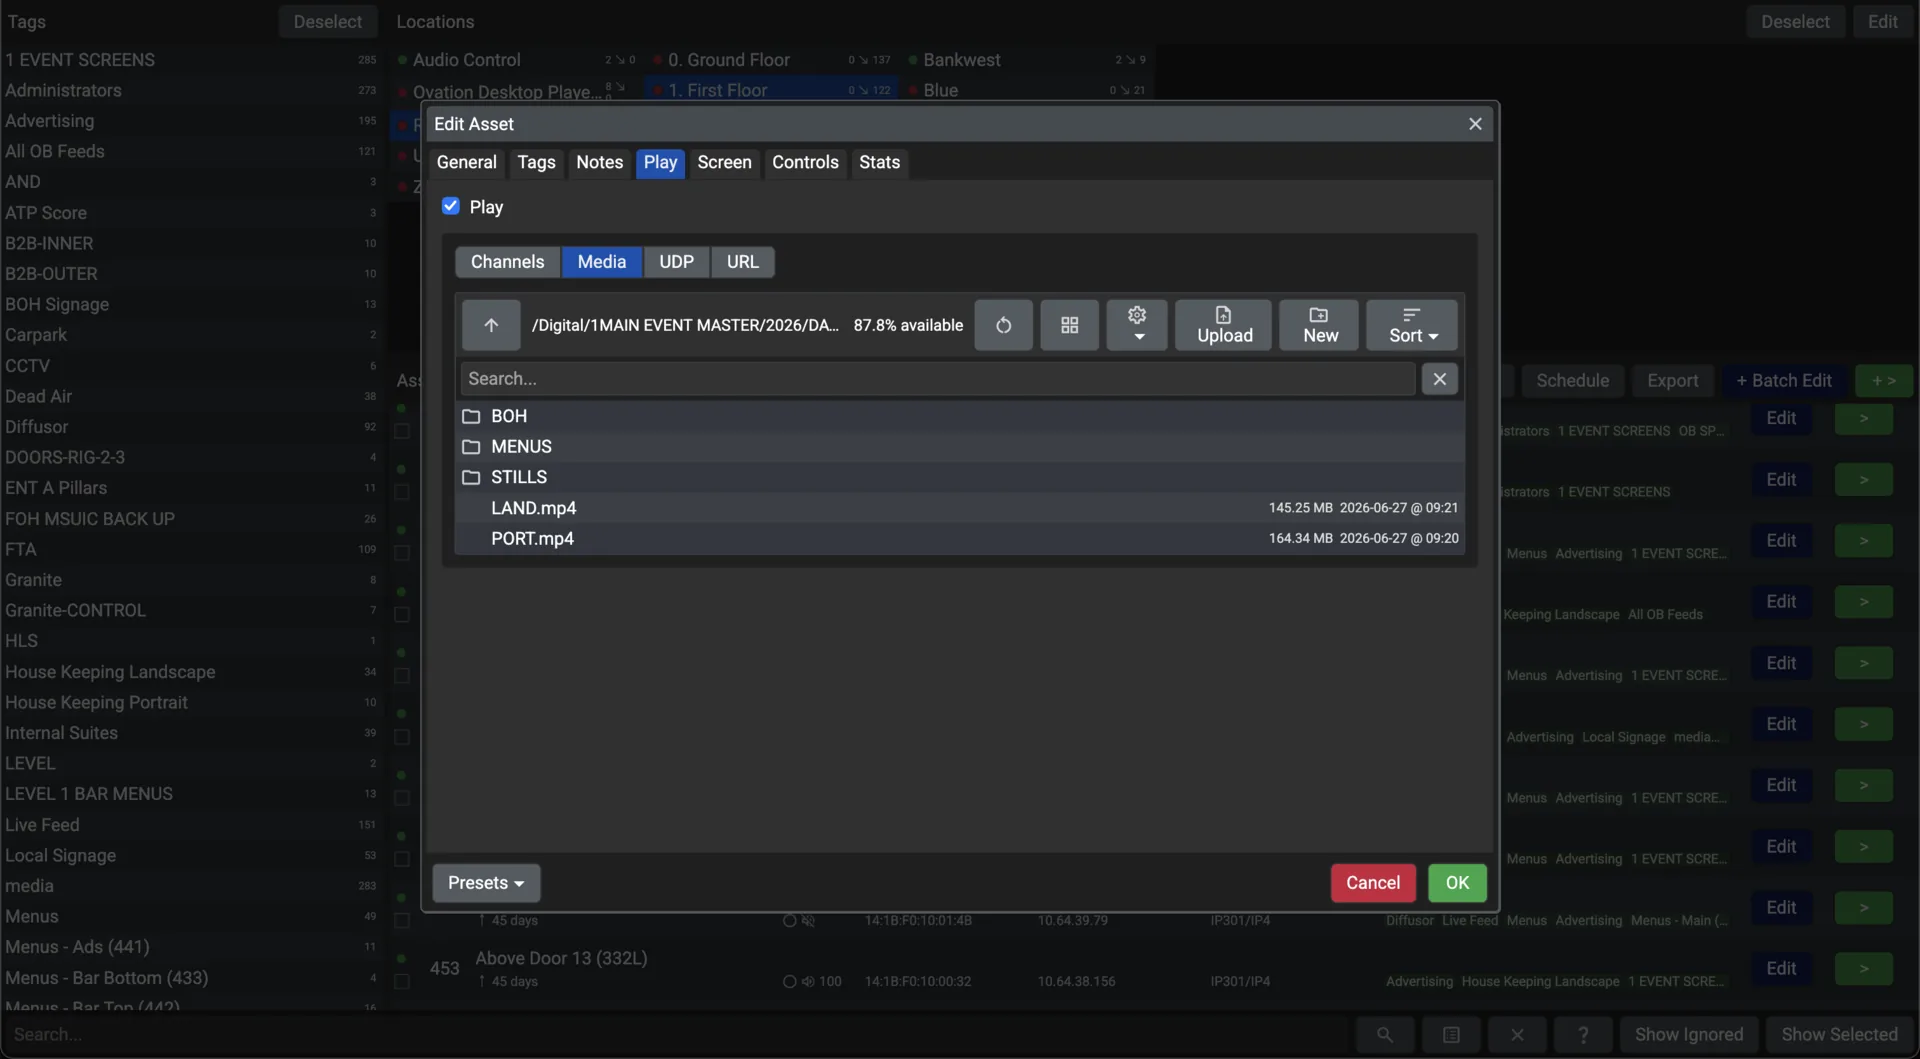This screenshot has height=1059, width=1920.
Task: Open the Sort options dropdown
Action: click(1412, 325)
